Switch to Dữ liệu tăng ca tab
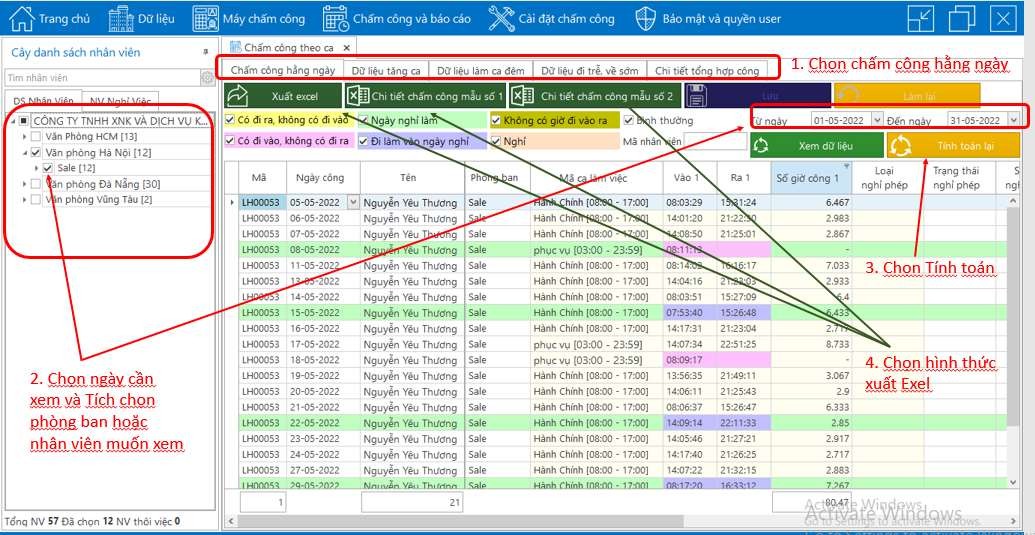The height and width of the screenshot is (535, 1035). click(386, 71)
